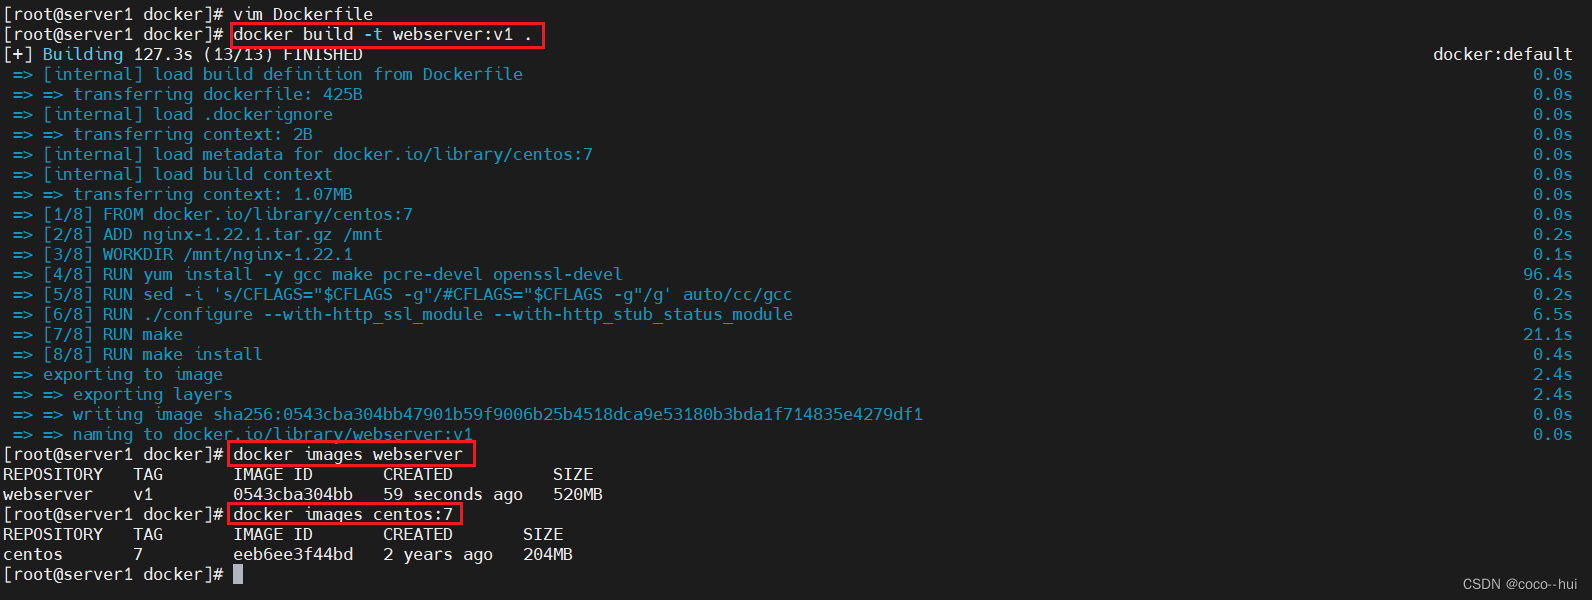Click the terminal cursor at the last prompt

(x=238, y=574)
